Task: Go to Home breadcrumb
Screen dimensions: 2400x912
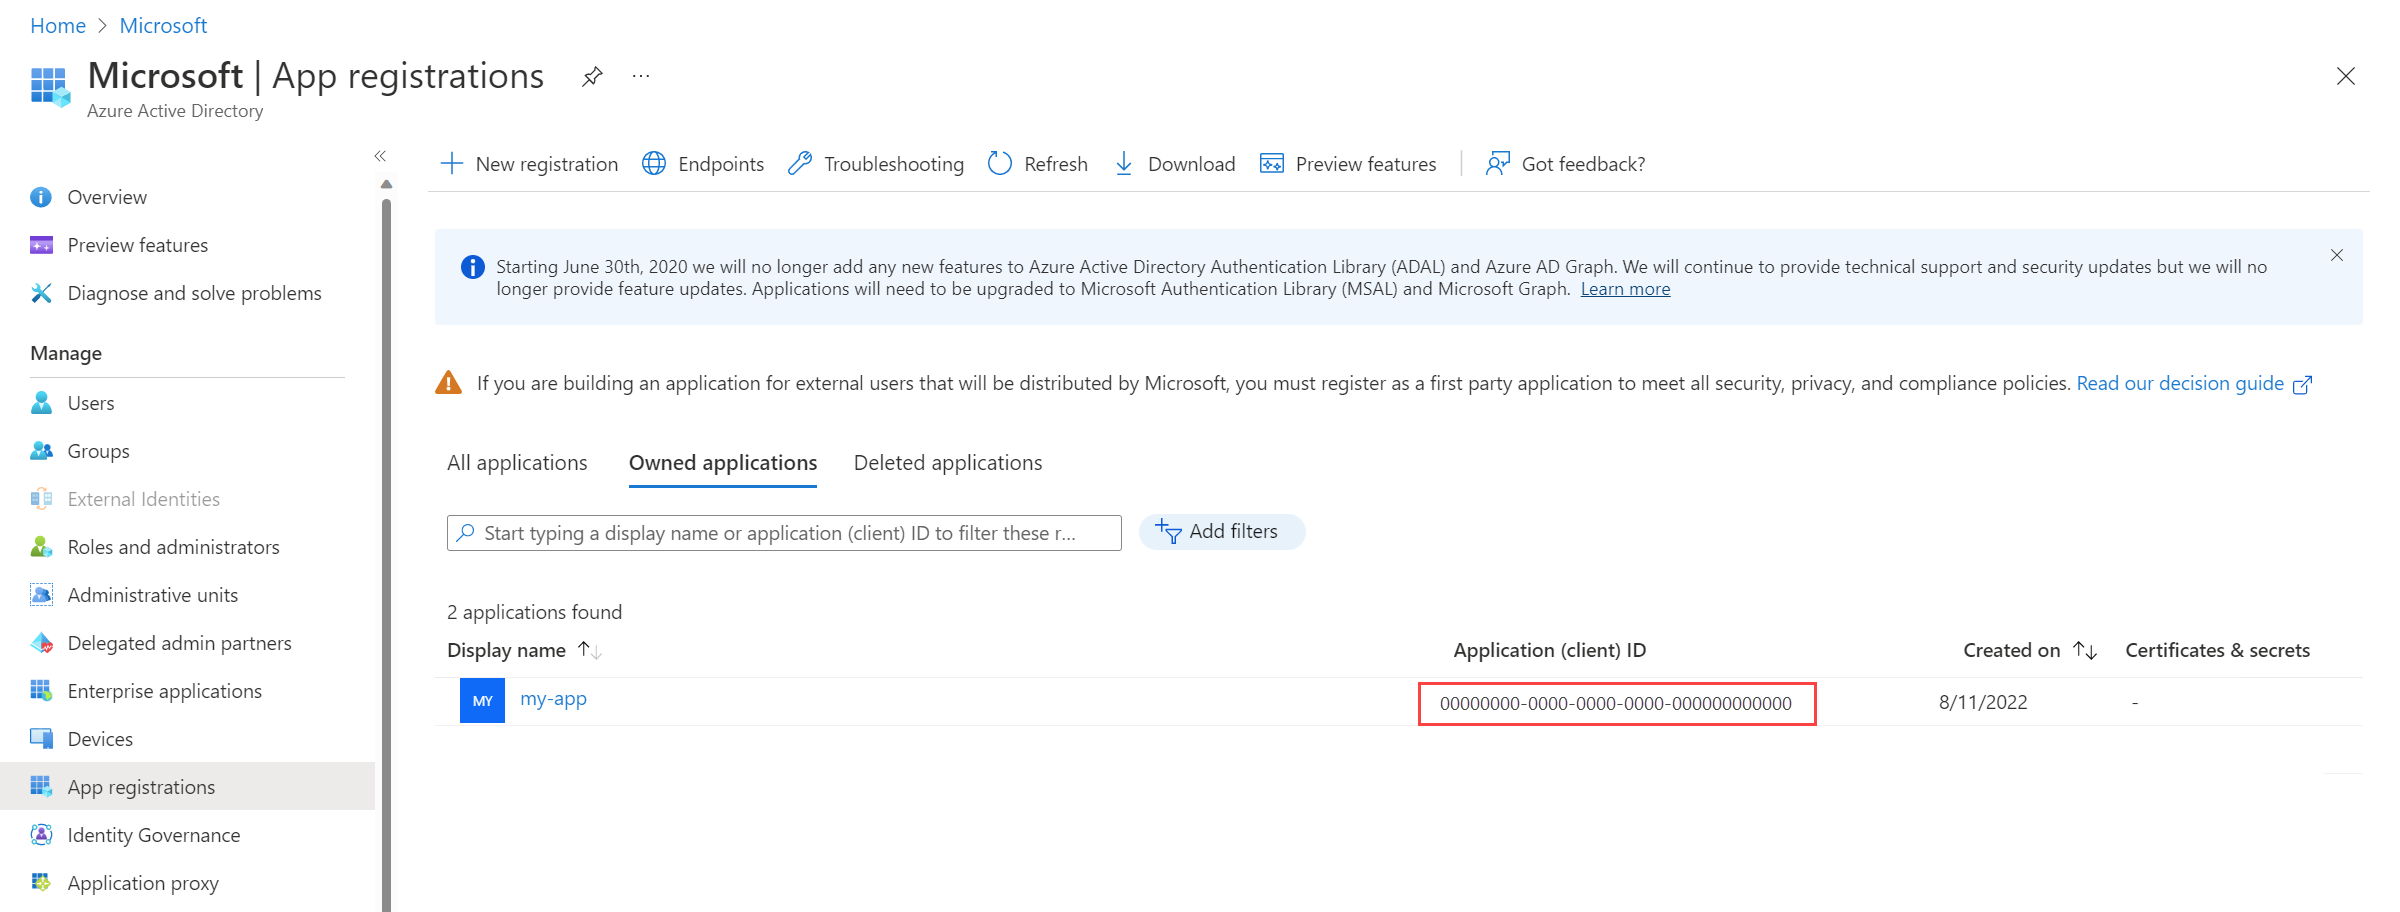Action: (58, 26)
